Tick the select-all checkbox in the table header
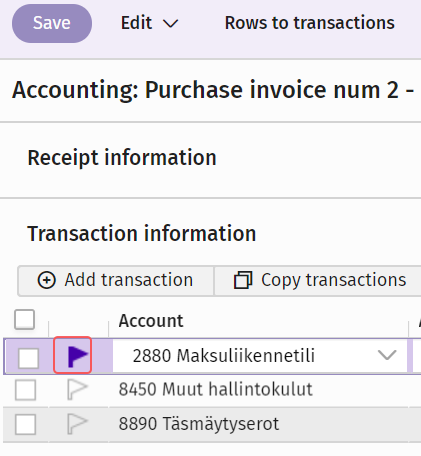Image resolution: width=421 pixels, height=456 pixels. pyautogui.click(x=25, y=319)
